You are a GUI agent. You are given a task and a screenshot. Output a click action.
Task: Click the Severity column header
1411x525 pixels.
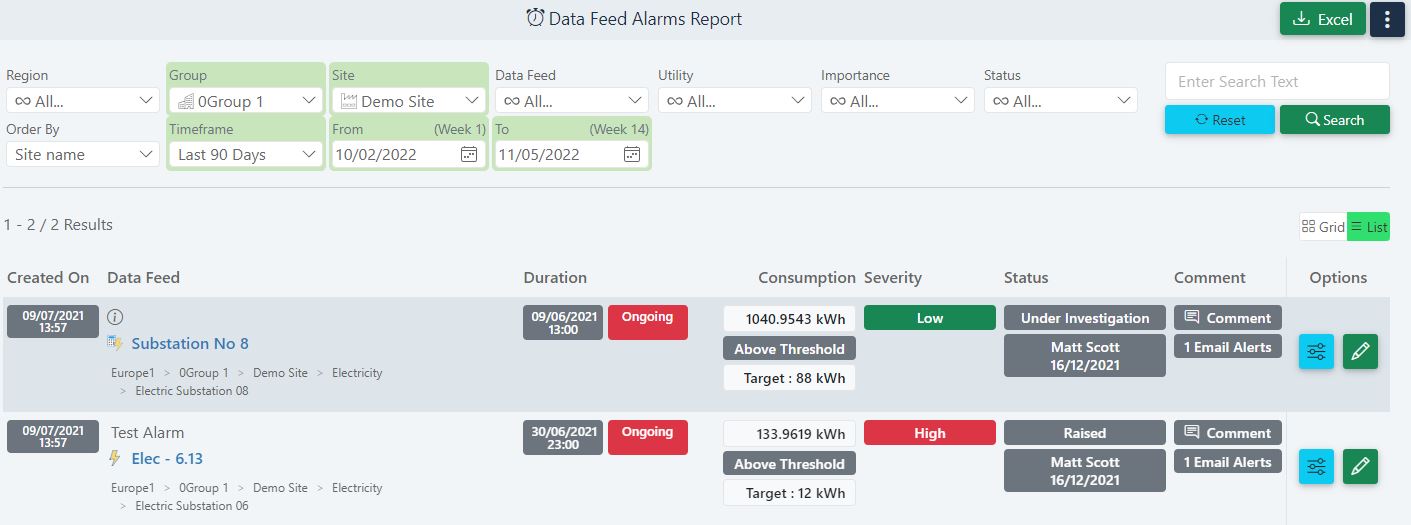[893, 278]
